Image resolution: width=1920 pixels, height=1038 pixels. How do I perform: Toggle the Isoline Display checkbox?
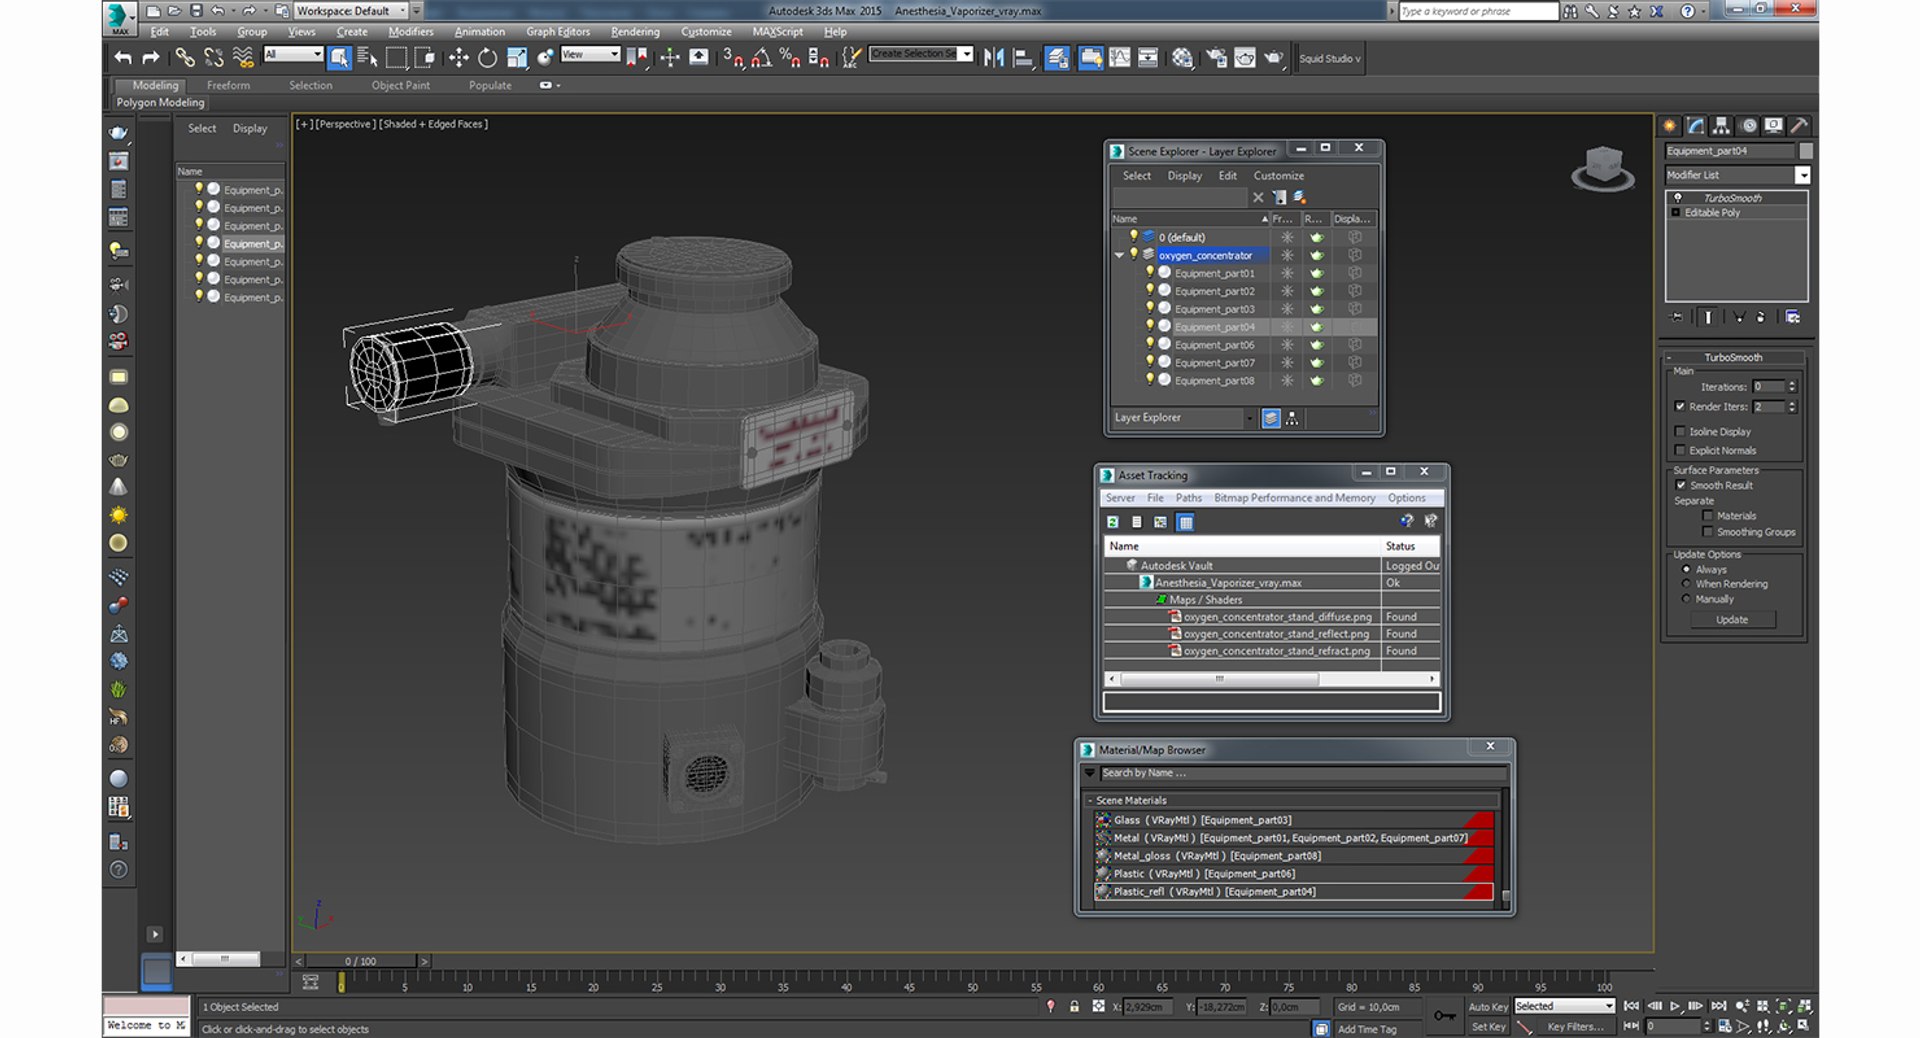pos(1680,432)
